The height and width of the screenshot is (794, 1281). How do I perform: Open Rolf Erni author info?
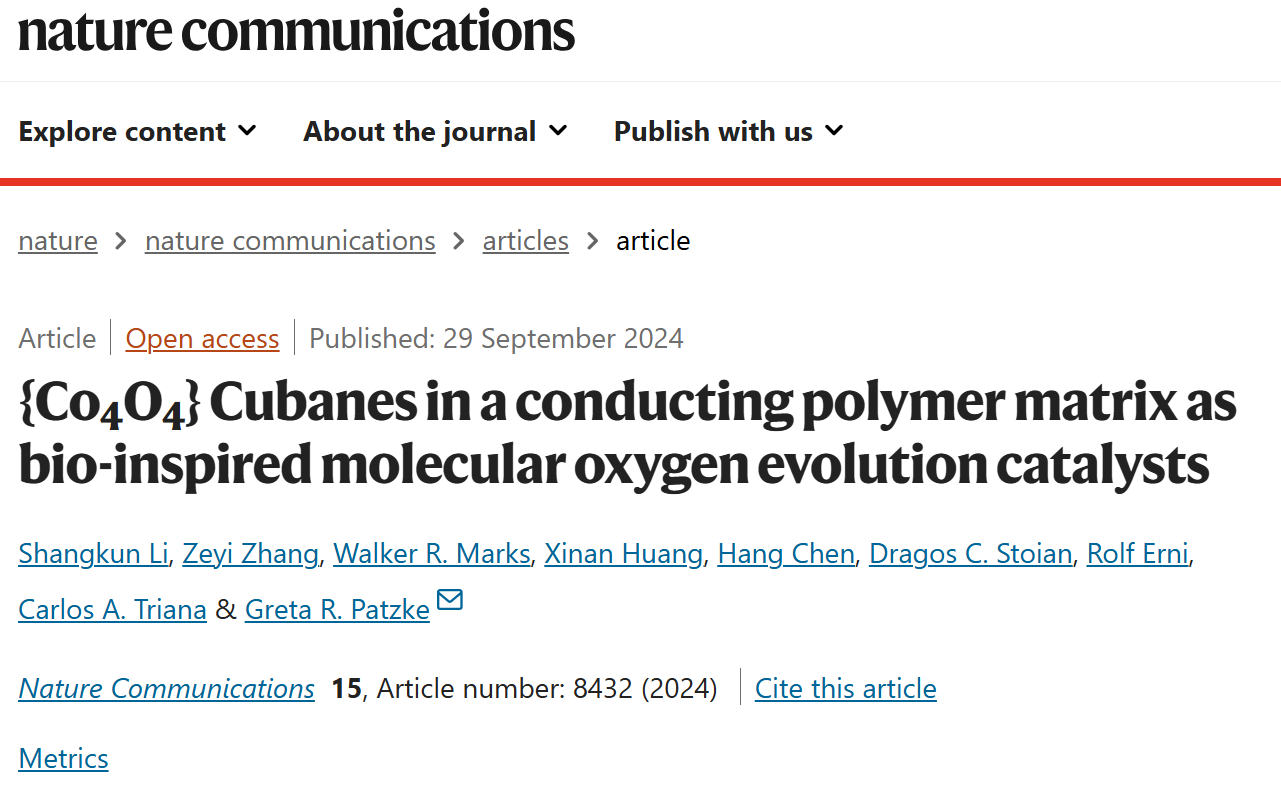pos(1138,553)
